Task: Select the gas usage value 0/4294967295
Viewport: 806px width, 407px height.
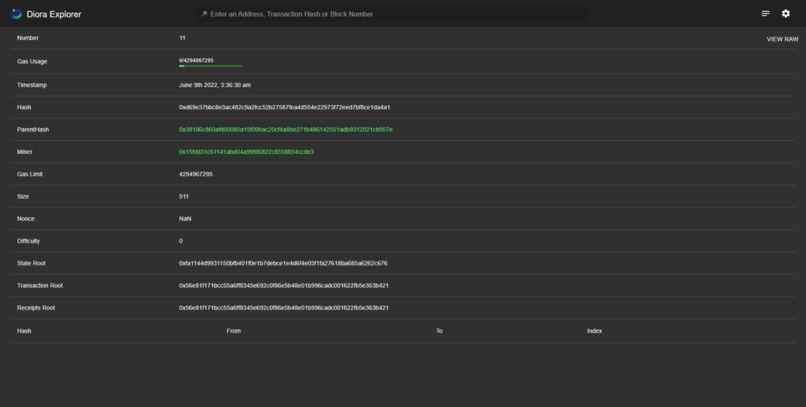Action: (x=196, y=60)
